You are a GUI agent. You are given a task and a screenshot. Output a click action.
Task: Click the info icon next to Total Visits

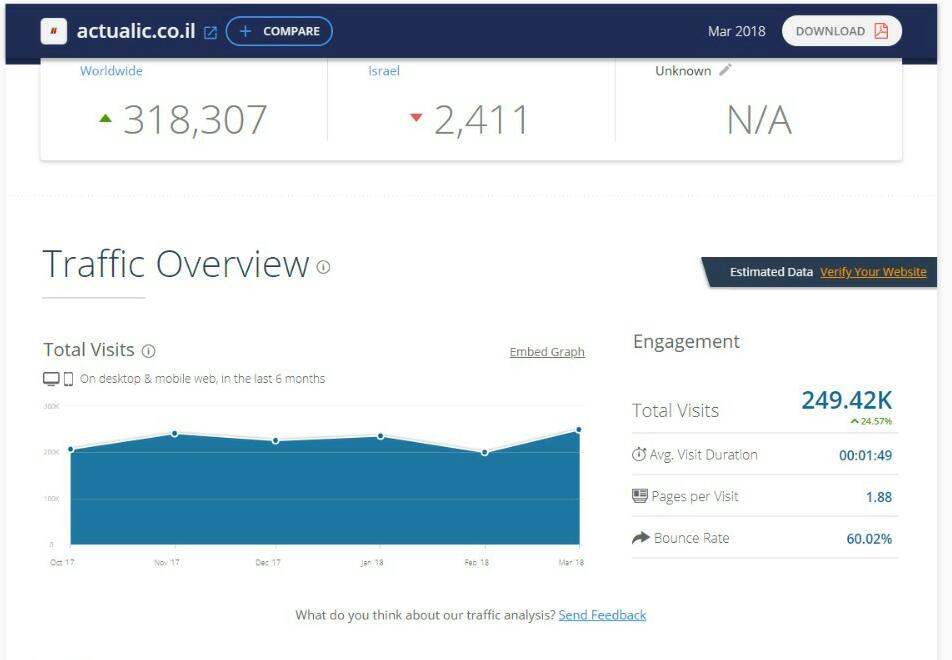[148, 351]
